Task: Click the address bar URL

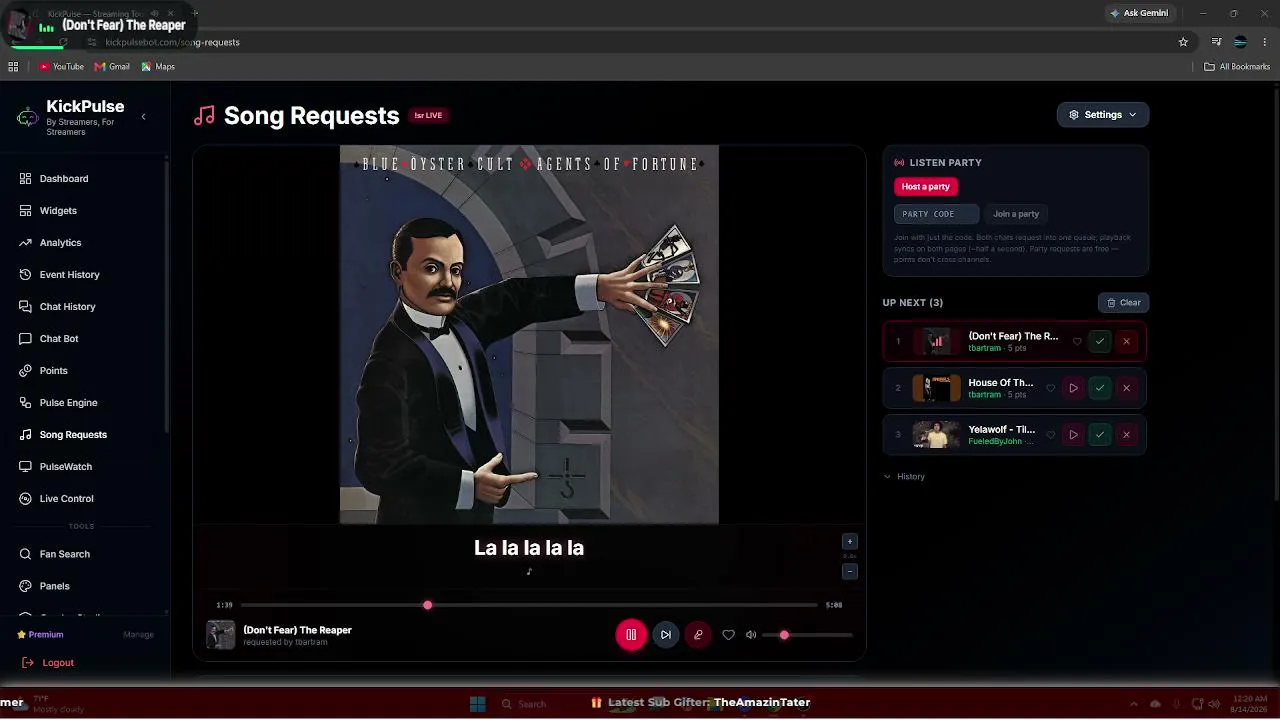Action: tap(172, 43)
